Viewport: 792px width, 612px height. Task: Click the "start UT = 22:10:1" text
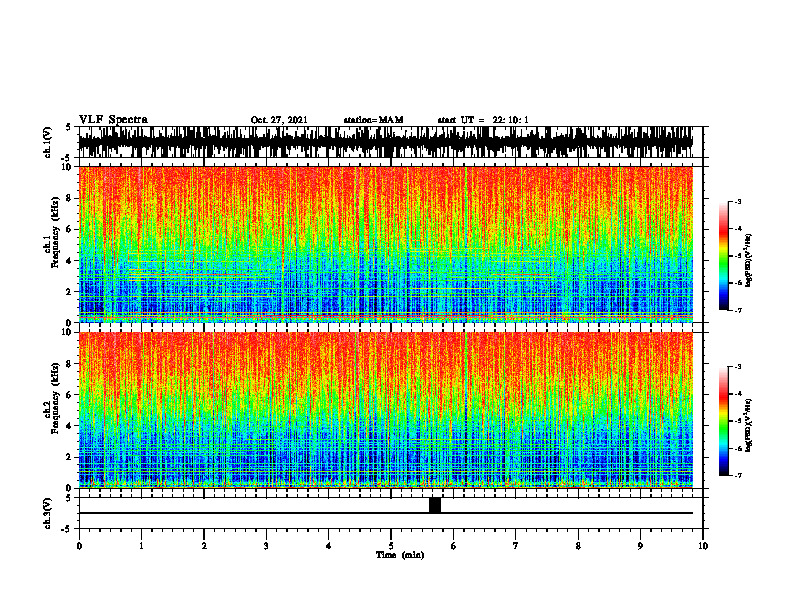(483, 120)
